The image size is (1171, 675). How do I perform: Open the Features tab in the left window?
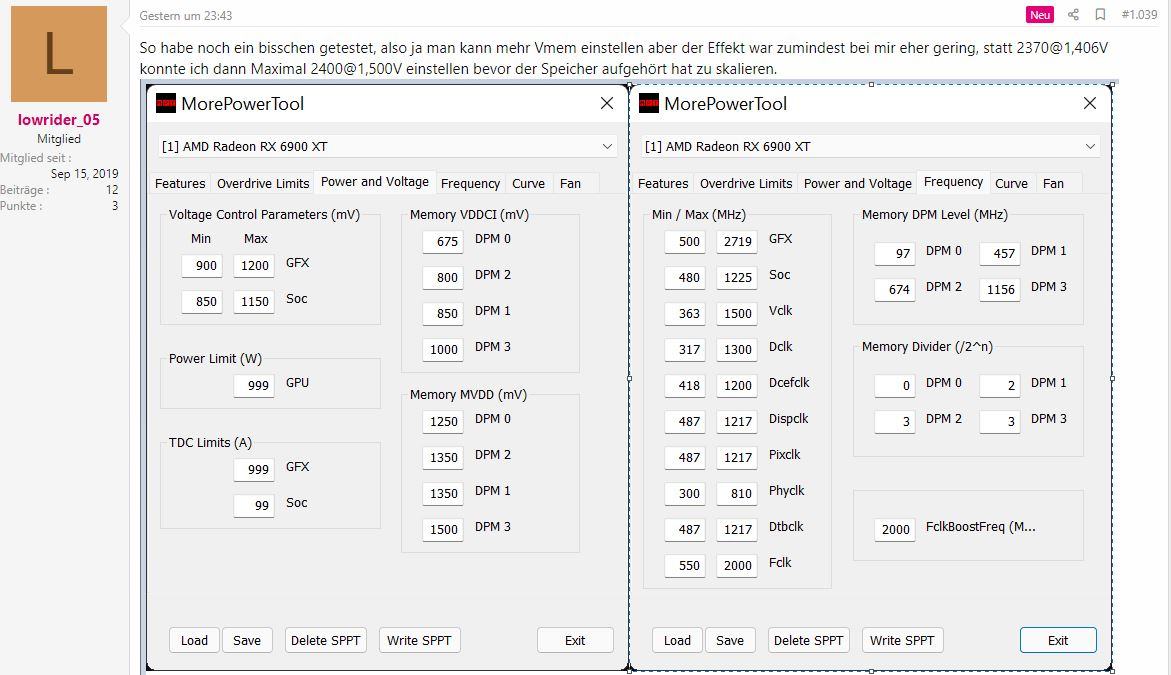pos(180,184)
